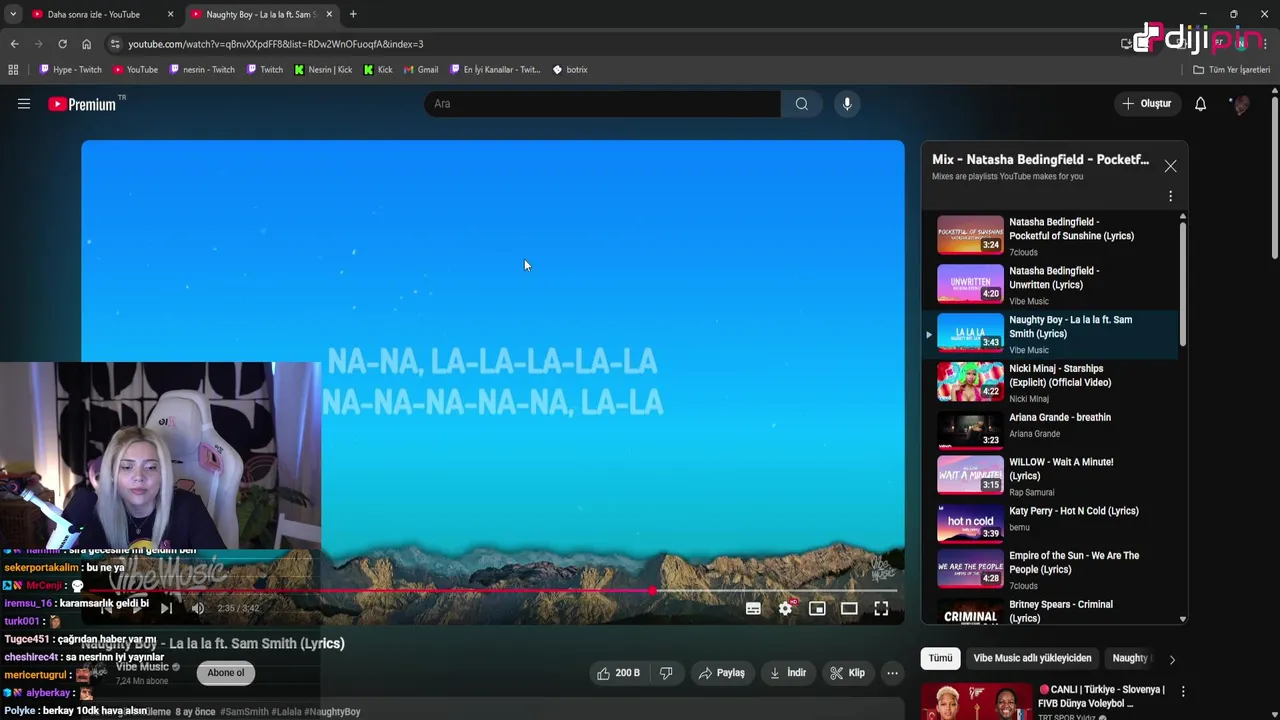Type in the Ara search field

tap(602, 104)
